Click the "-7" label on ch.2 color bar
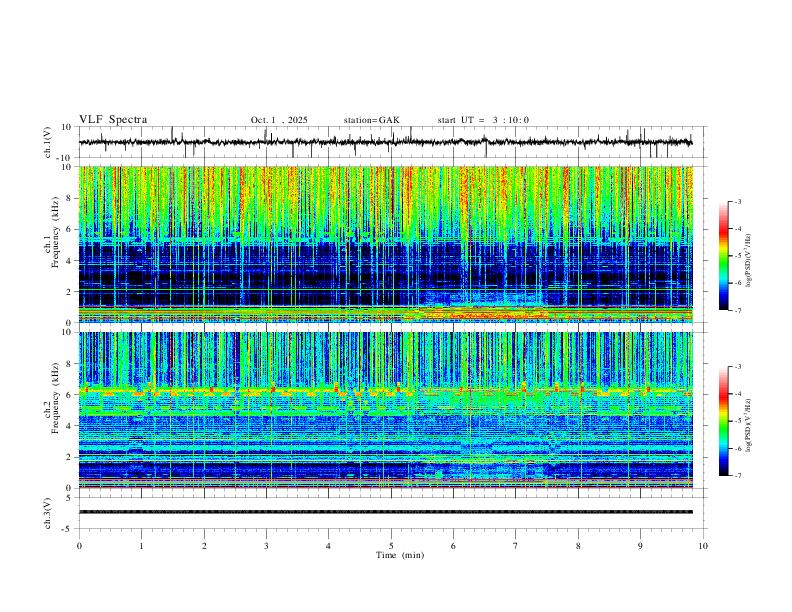792x612 pixels. point(738,475)
